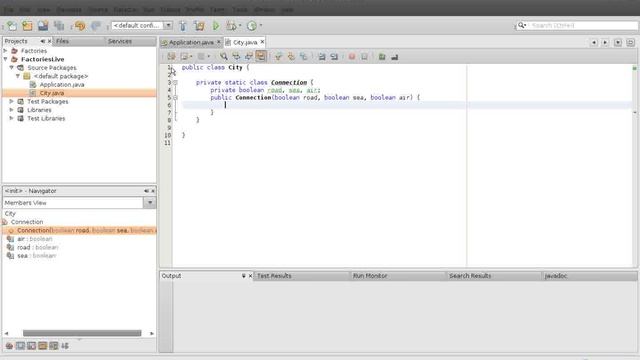This screenshot has height=360, width=640.
Task: Click the Clean and Build project icon
Action: 199,26
